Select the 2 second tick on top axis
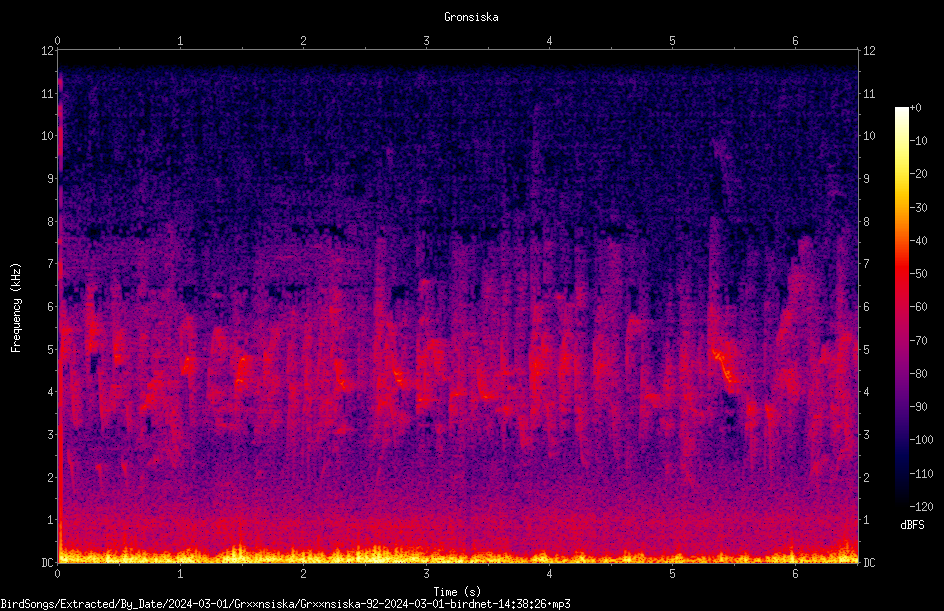Viewport: 944px width, 611px height. pos(303,41)
